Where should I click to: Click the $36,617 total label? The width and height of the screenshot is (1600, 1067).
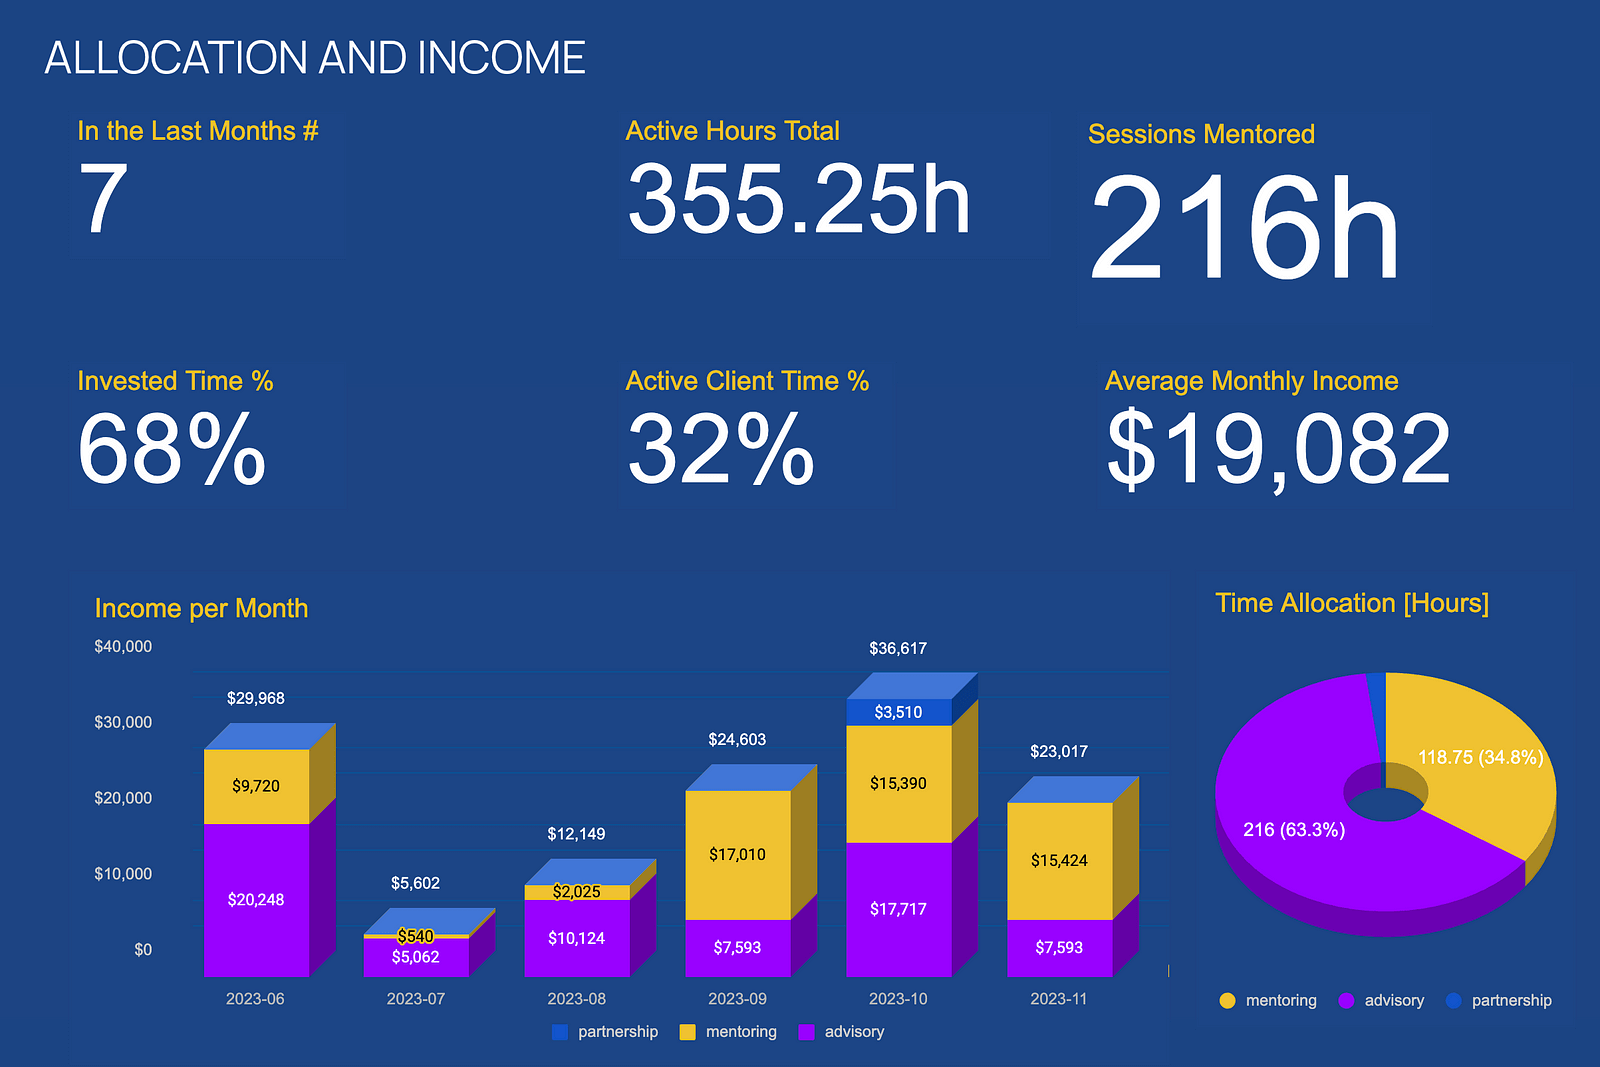click(x=899, y=648)
